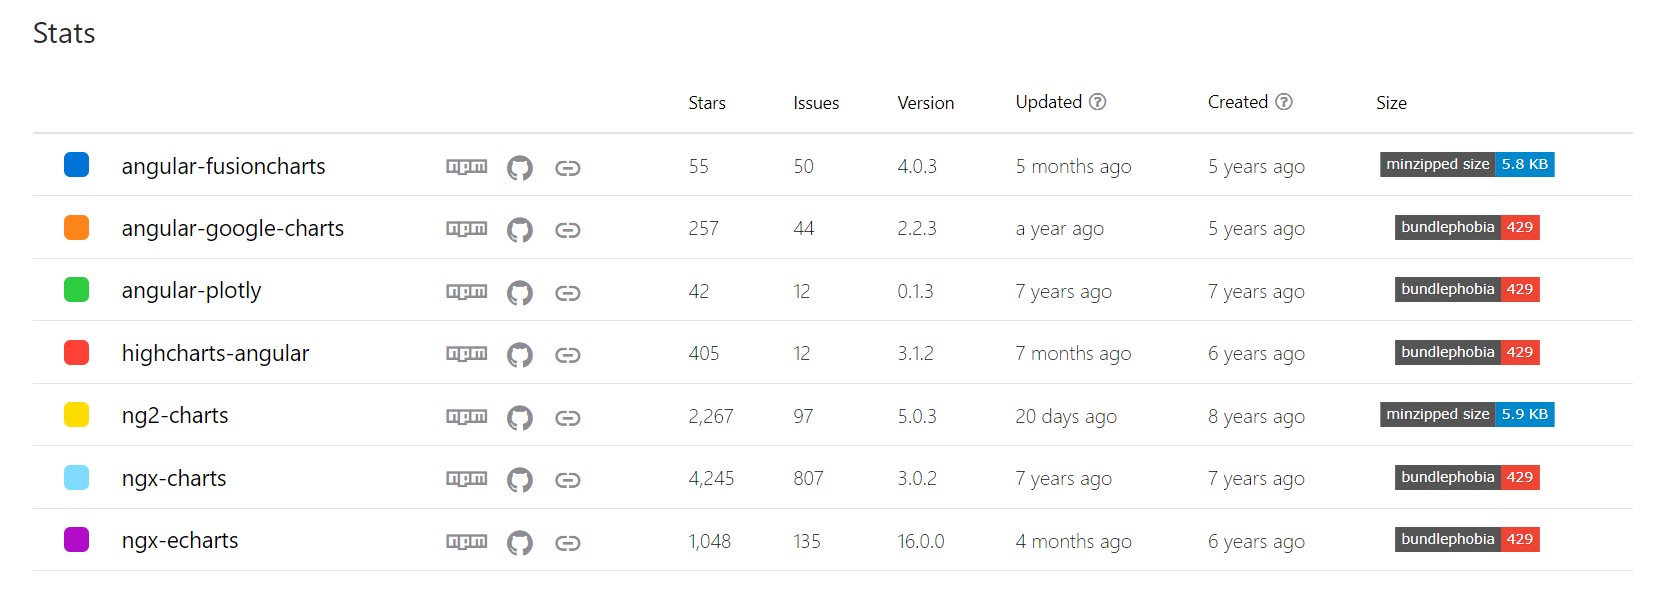Click the Created column help icon
The height and width of the screenshot is (607, 1666).
(1285, 102)
